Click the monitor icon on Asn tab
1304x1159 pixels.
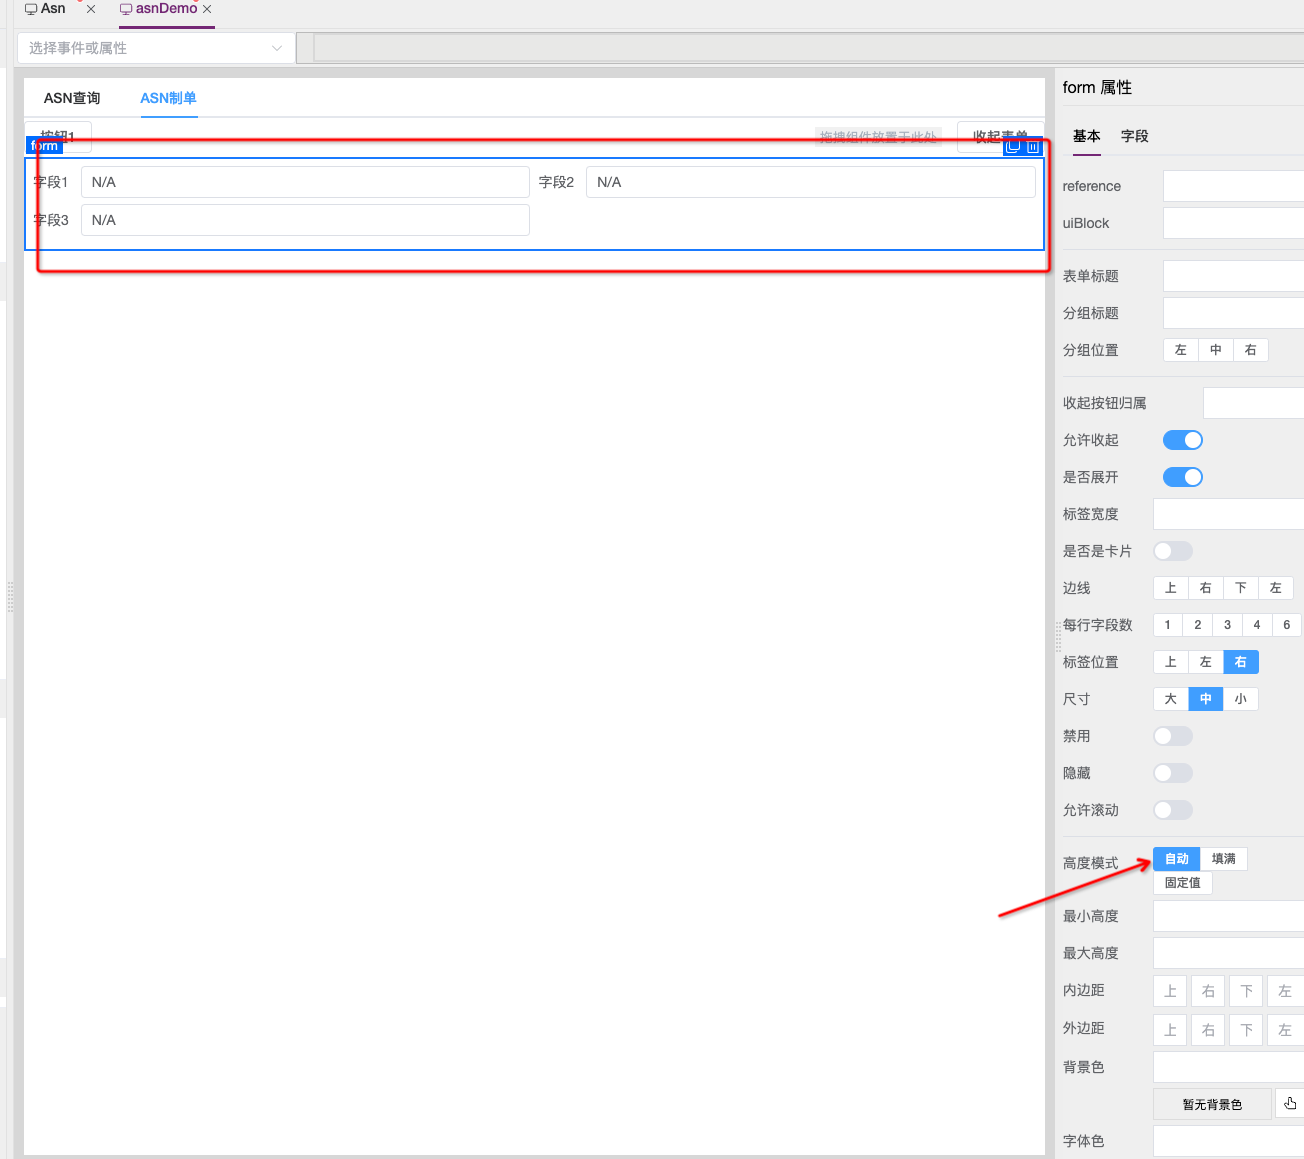coord(31,9)
